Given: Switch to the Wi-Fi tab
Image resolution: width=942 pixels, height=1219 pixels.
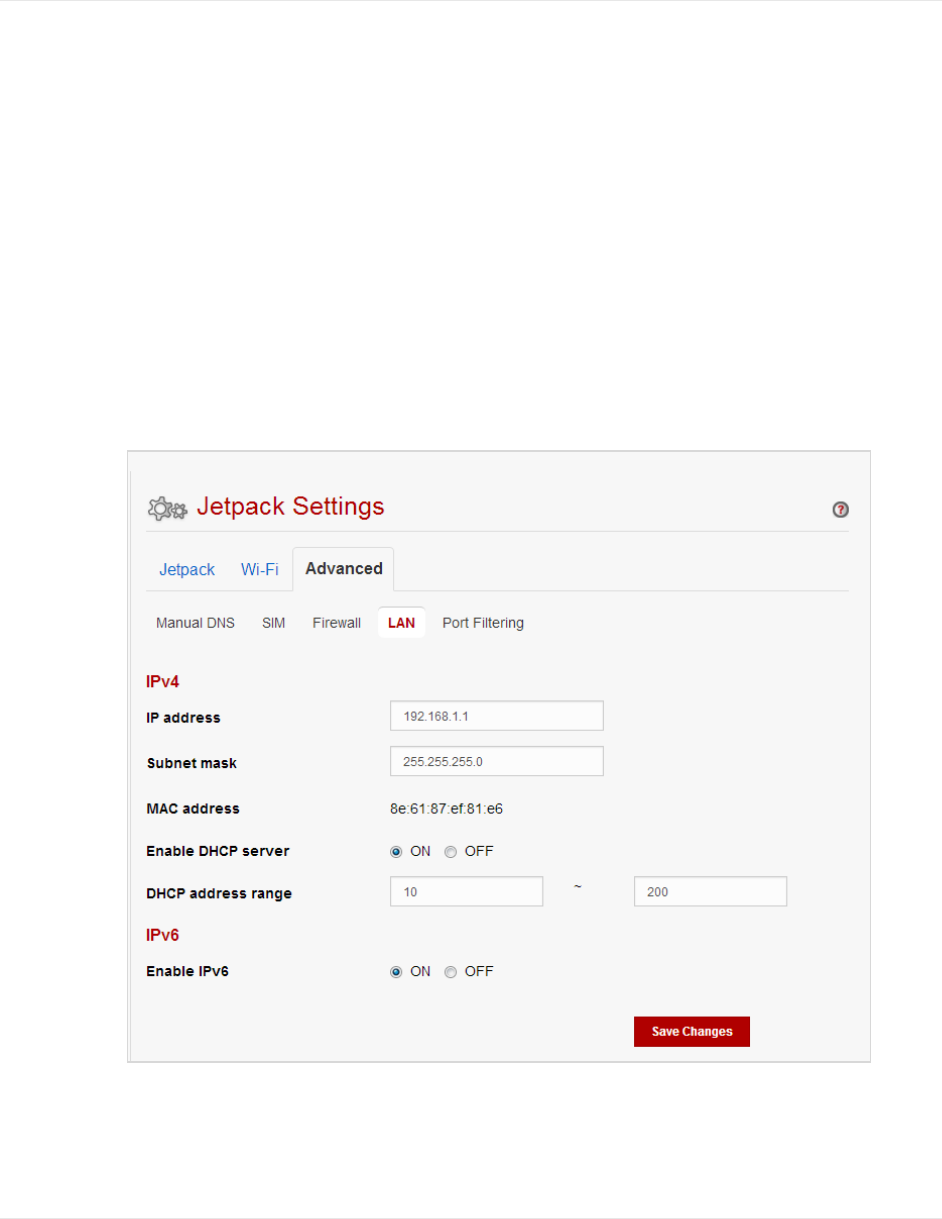Looking at the screenshot, I should coord(260,569).
